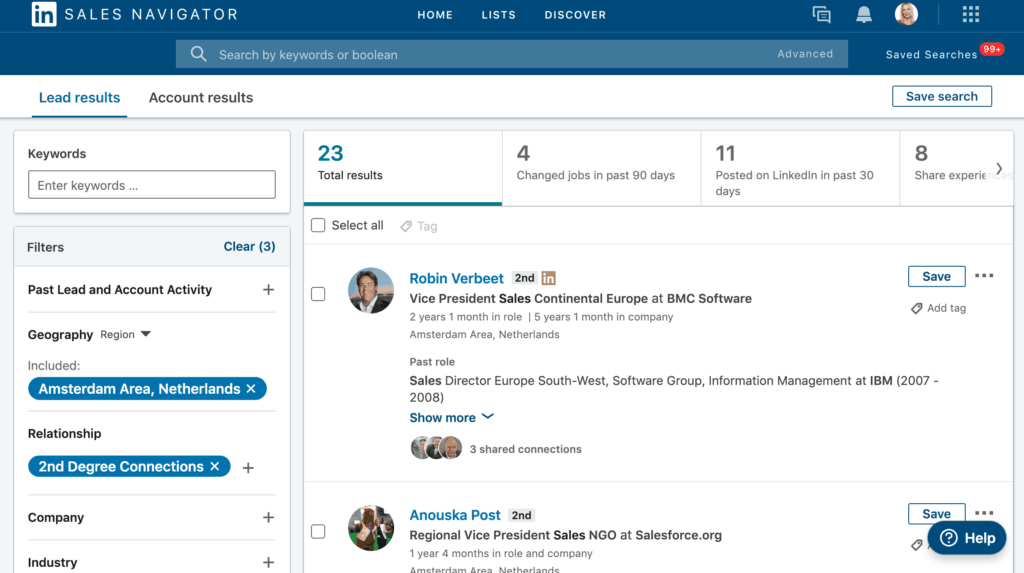1024x573 pixels.
Task: Click the search magnifier icon
Action: (199, 54)
